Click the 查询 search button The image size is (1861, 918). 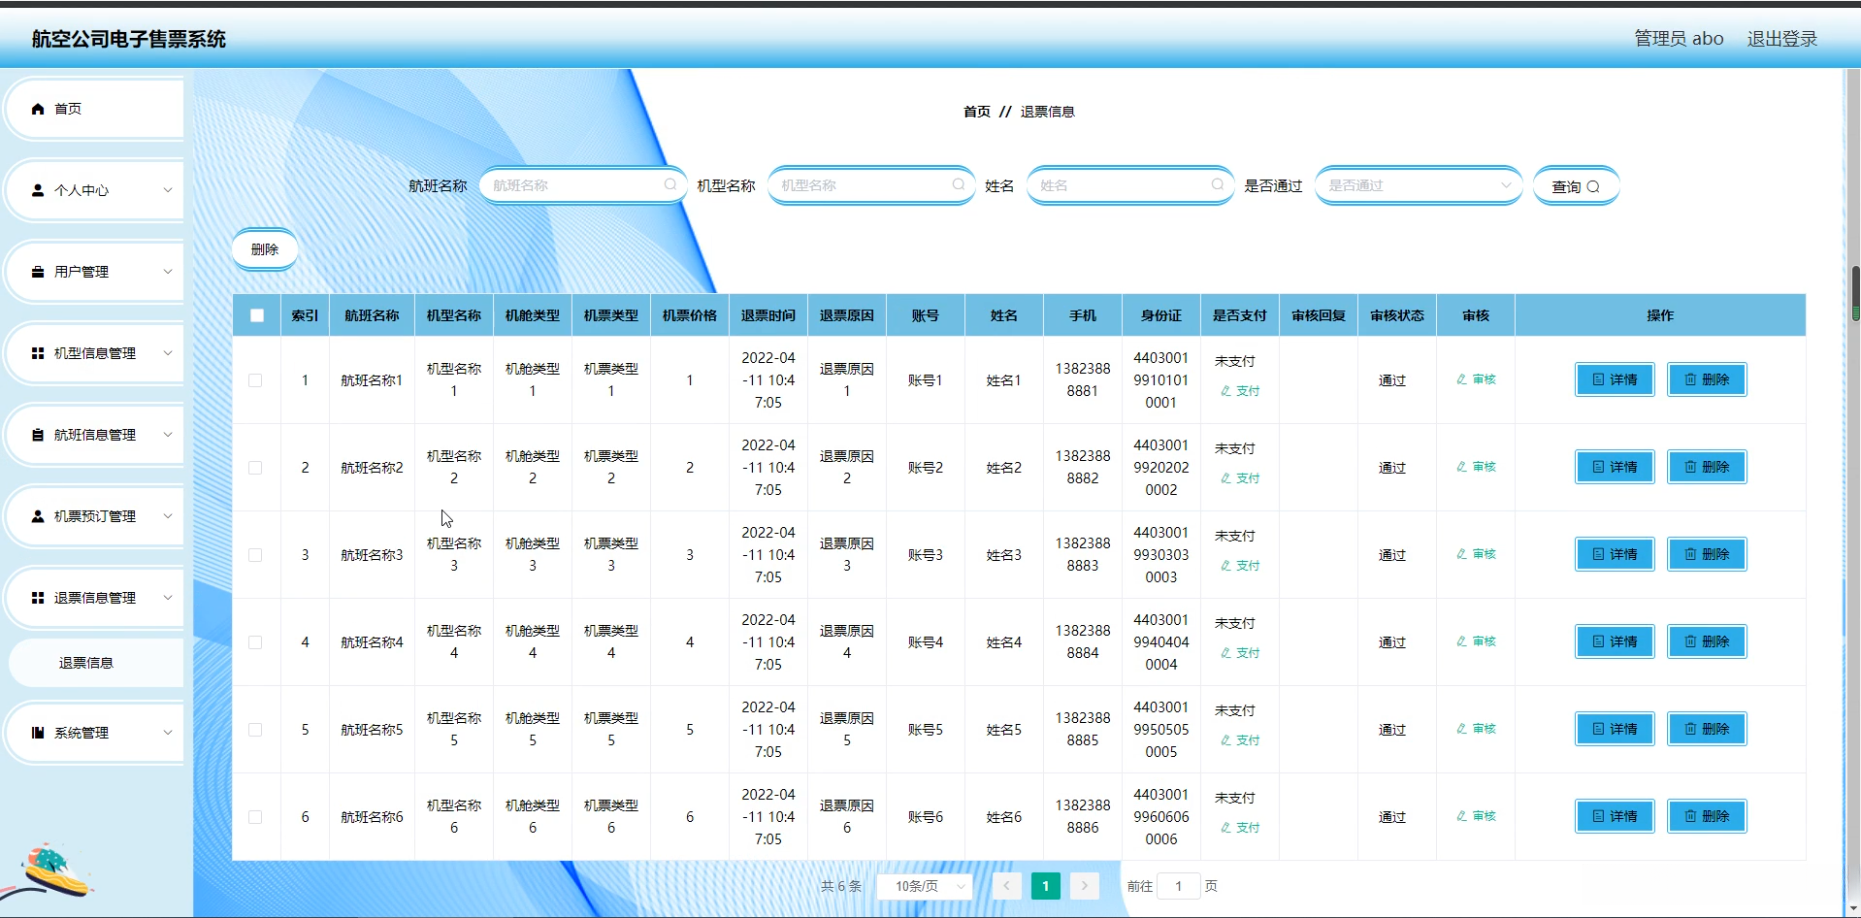coord(1575,187)
